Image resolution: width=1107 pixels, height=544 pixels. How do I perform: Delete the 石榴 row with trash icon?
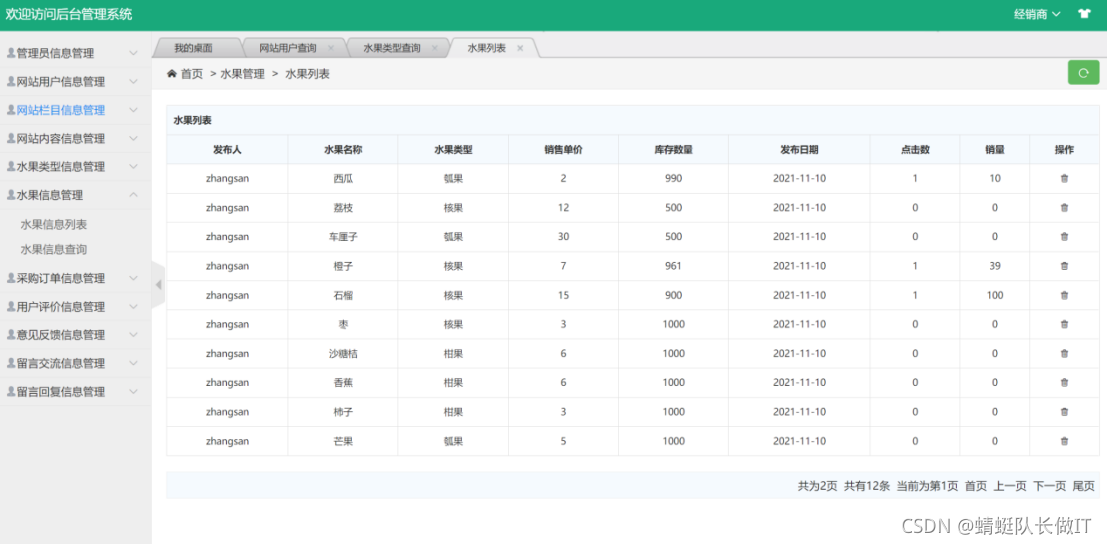(x=1064, y=296)
